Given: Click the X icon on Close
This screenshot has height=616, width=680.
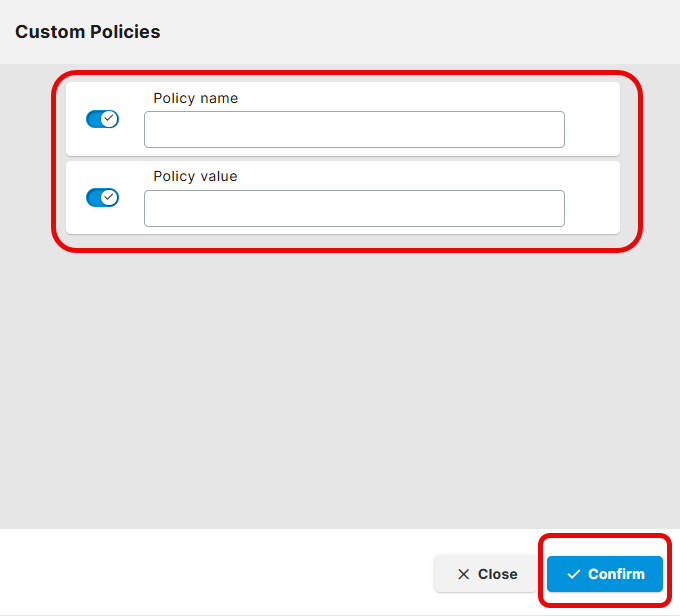Looking at the screenshot, I should (463, 574).
